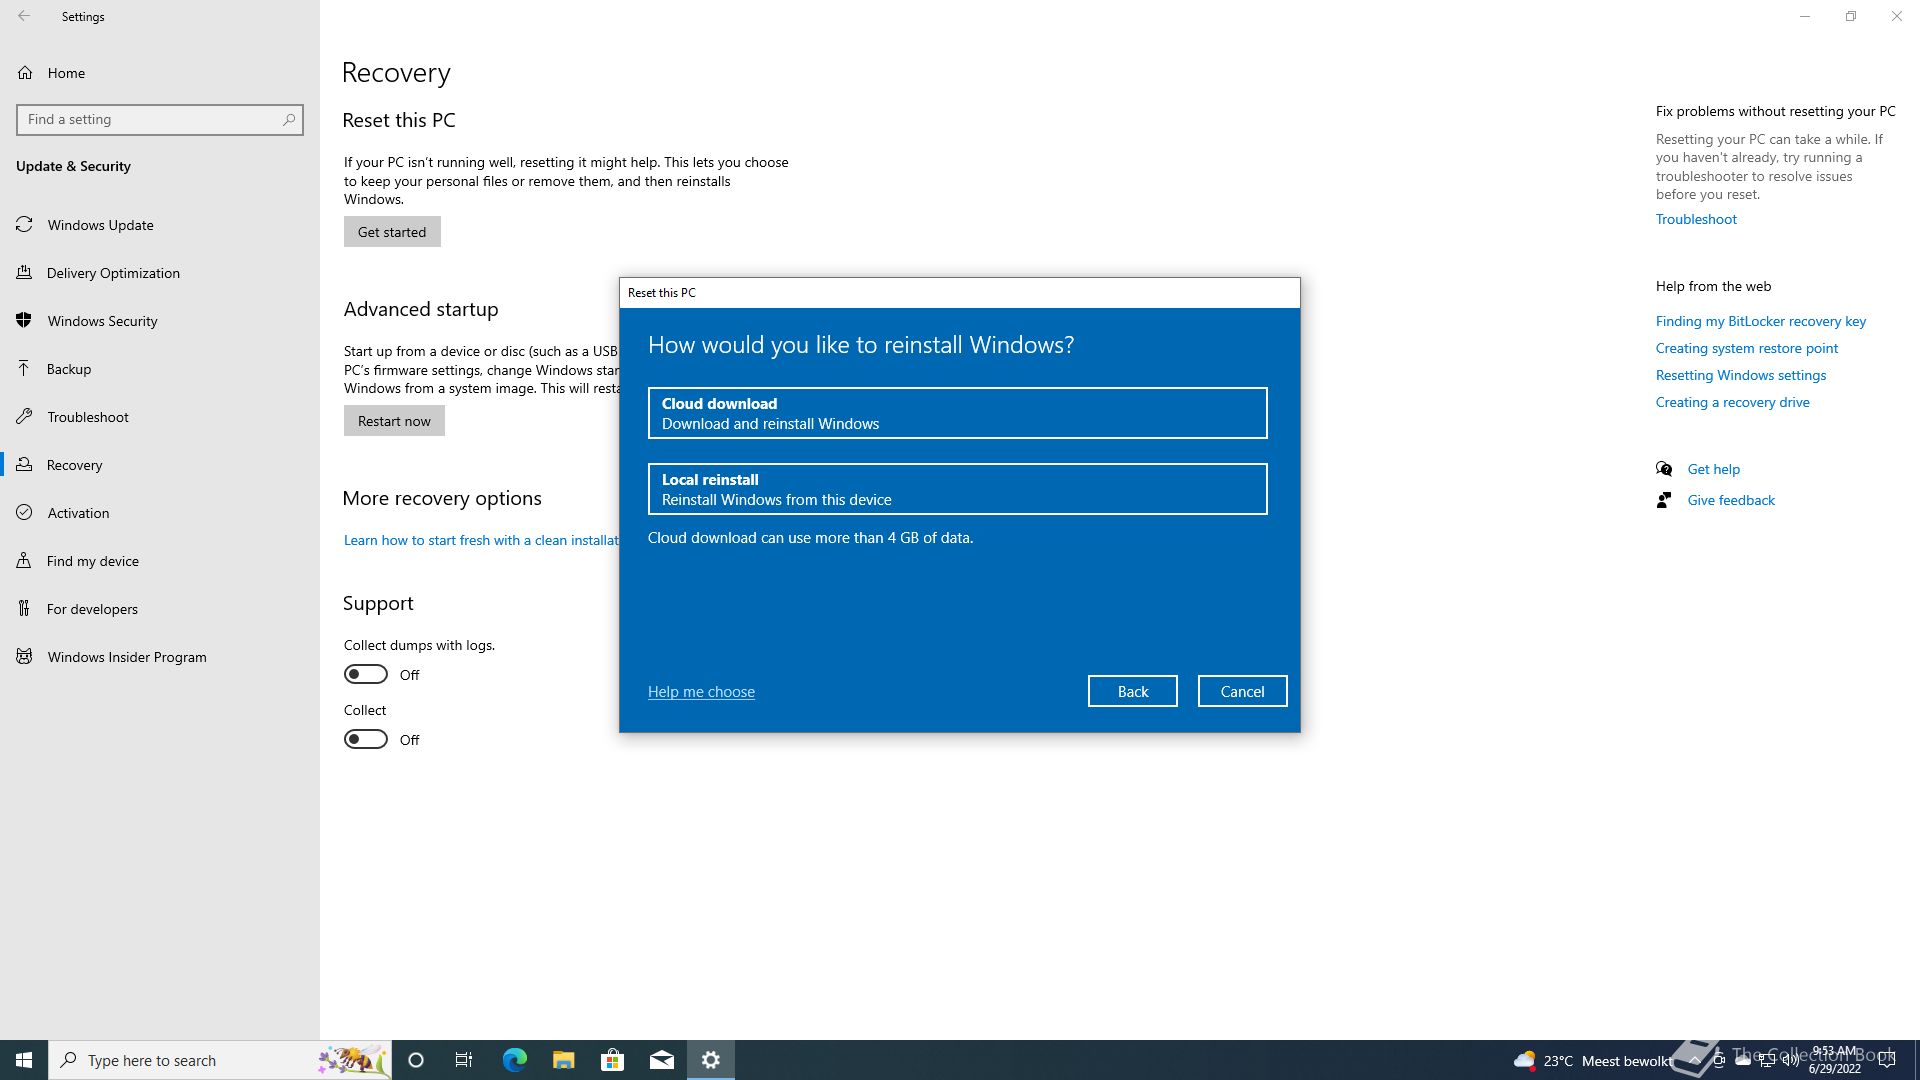Click the Get help link
This screenshot has height=1080, width=1920.
pyautogui.click(x=1713, y=469)
